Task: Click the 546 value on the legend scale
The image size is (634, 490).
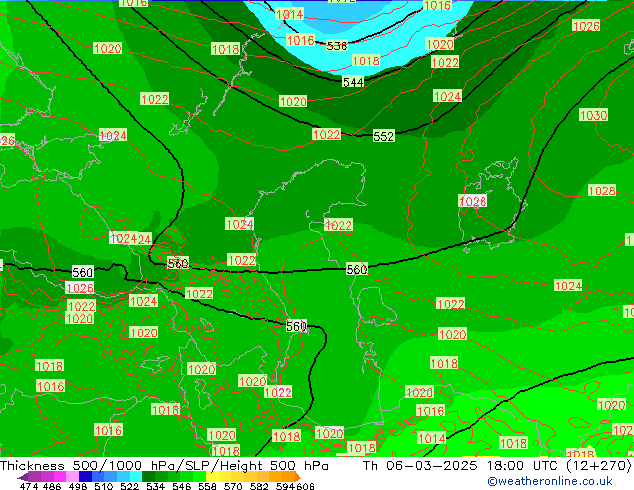Action: point(181,486)
